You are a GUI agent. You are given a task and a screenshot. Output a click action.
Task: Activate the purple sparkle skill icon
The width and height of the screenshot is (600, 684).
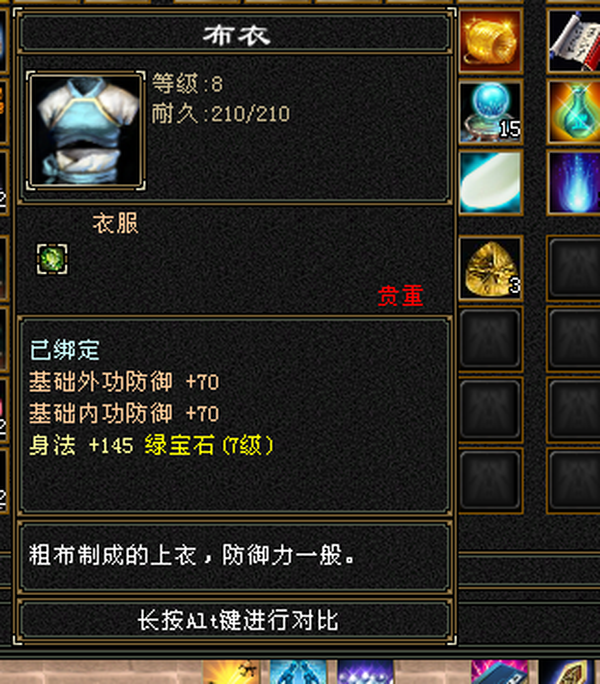pos(366,672)
